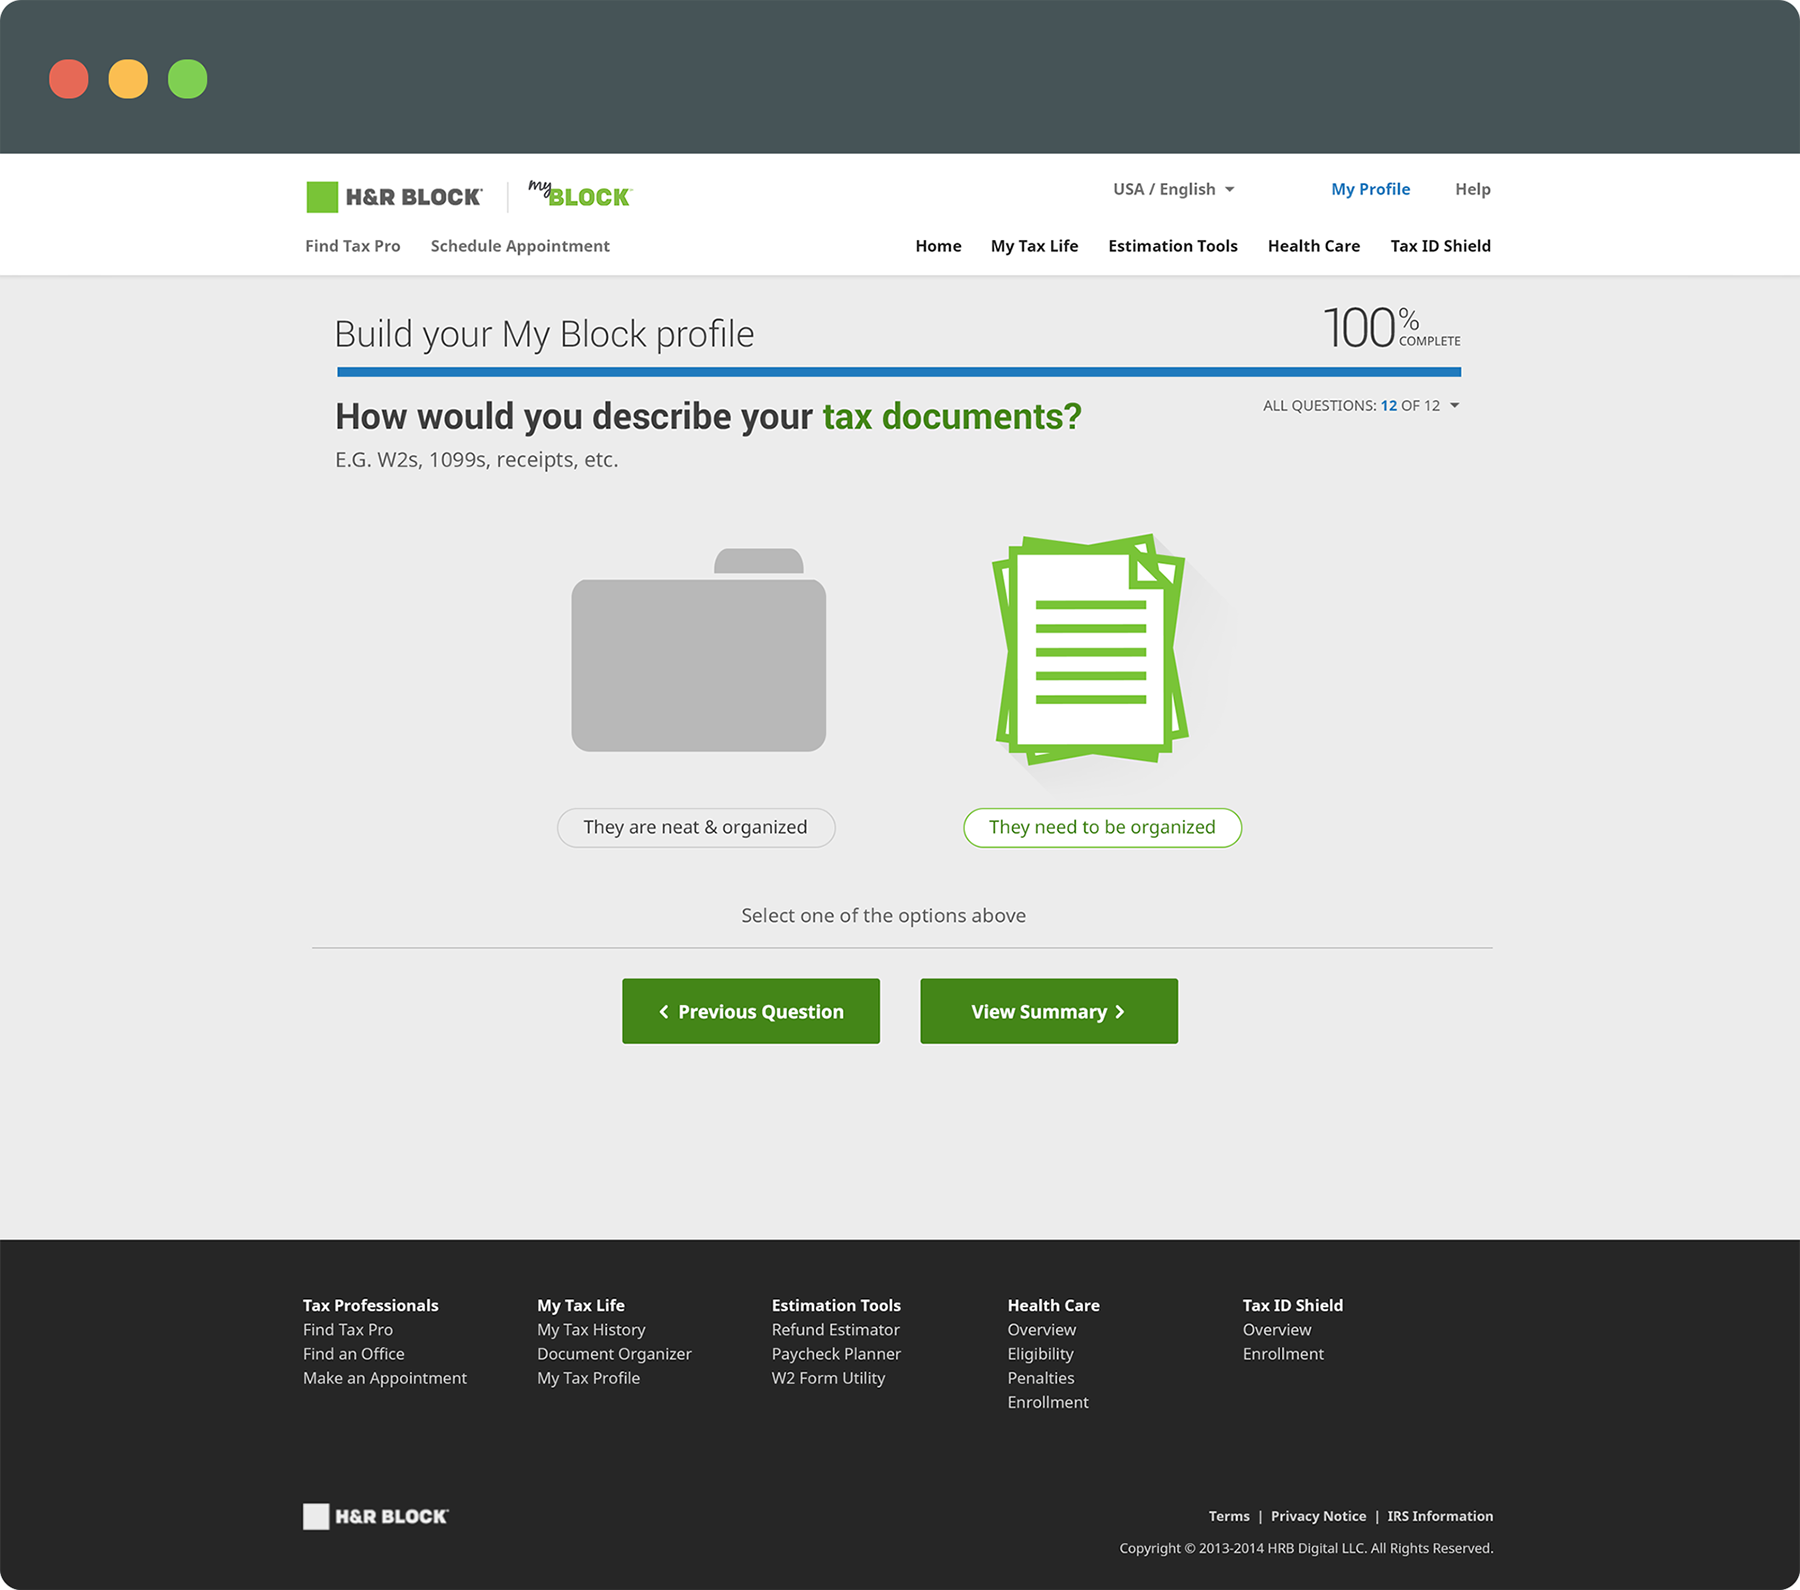
Task: Click the white H&R Block footer logo
Action: pyautogui.click(x=376, y=1516)
